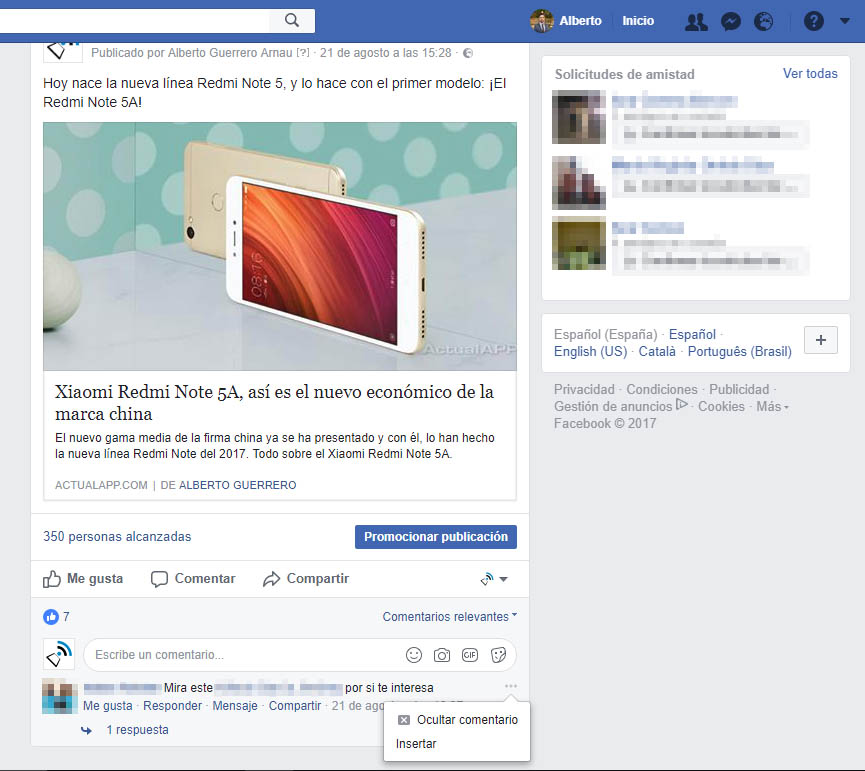Add a sticker to the comment
Image resolution: width=865 pixels, height=771 pixels.
498,655
